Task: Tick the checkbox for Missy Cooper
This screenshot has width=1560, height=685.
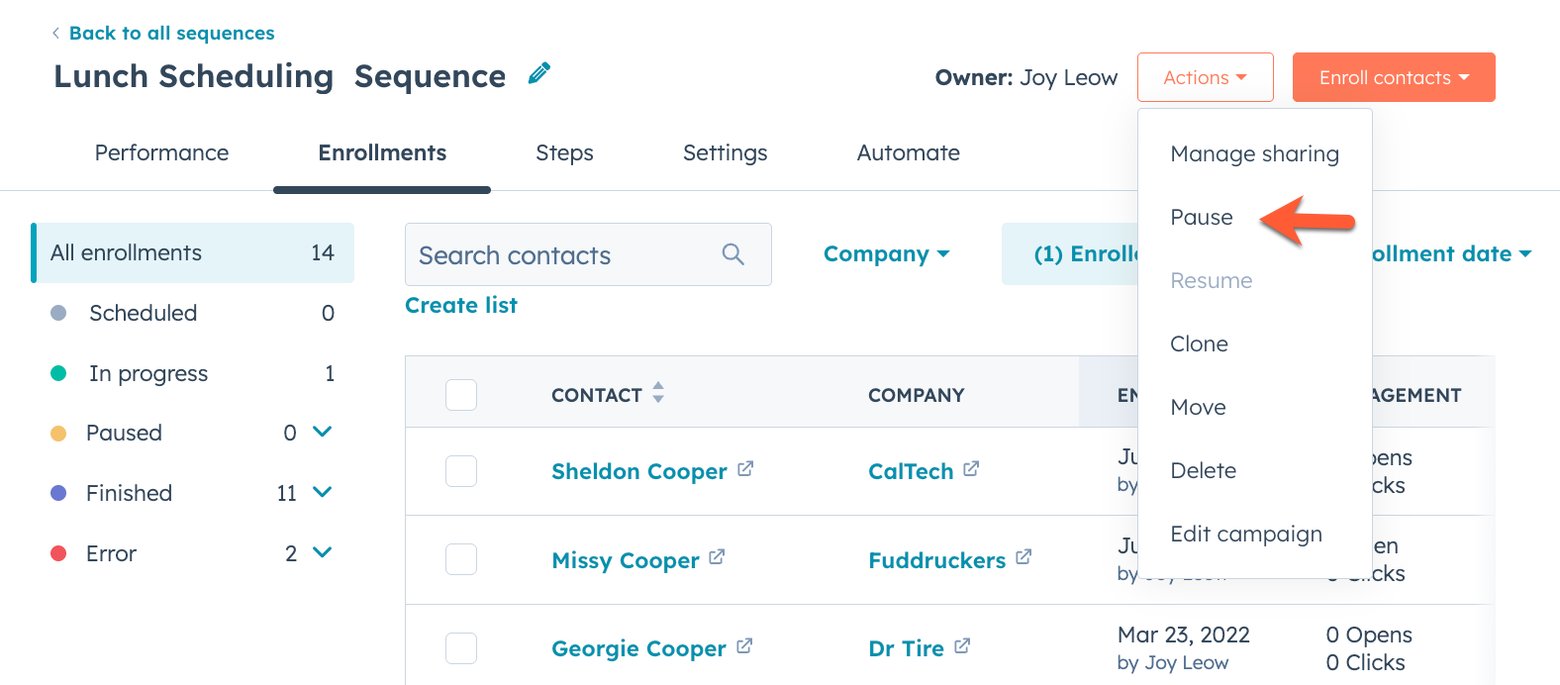Action: click(461, 560)
